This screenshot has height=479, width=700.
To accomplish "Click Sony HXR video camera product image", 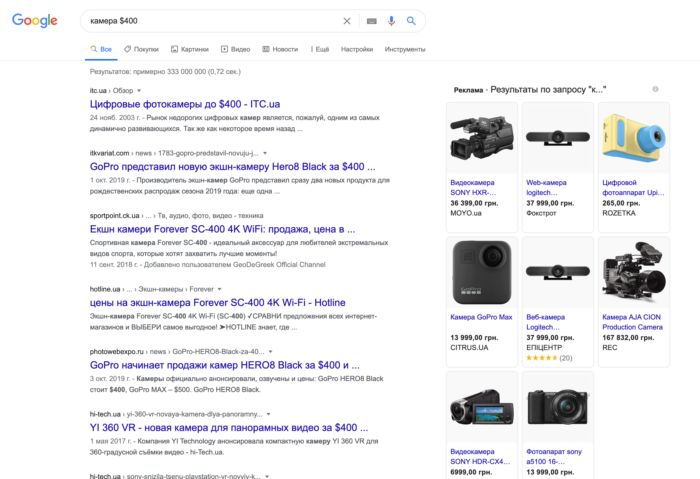I will coord(482,137).
